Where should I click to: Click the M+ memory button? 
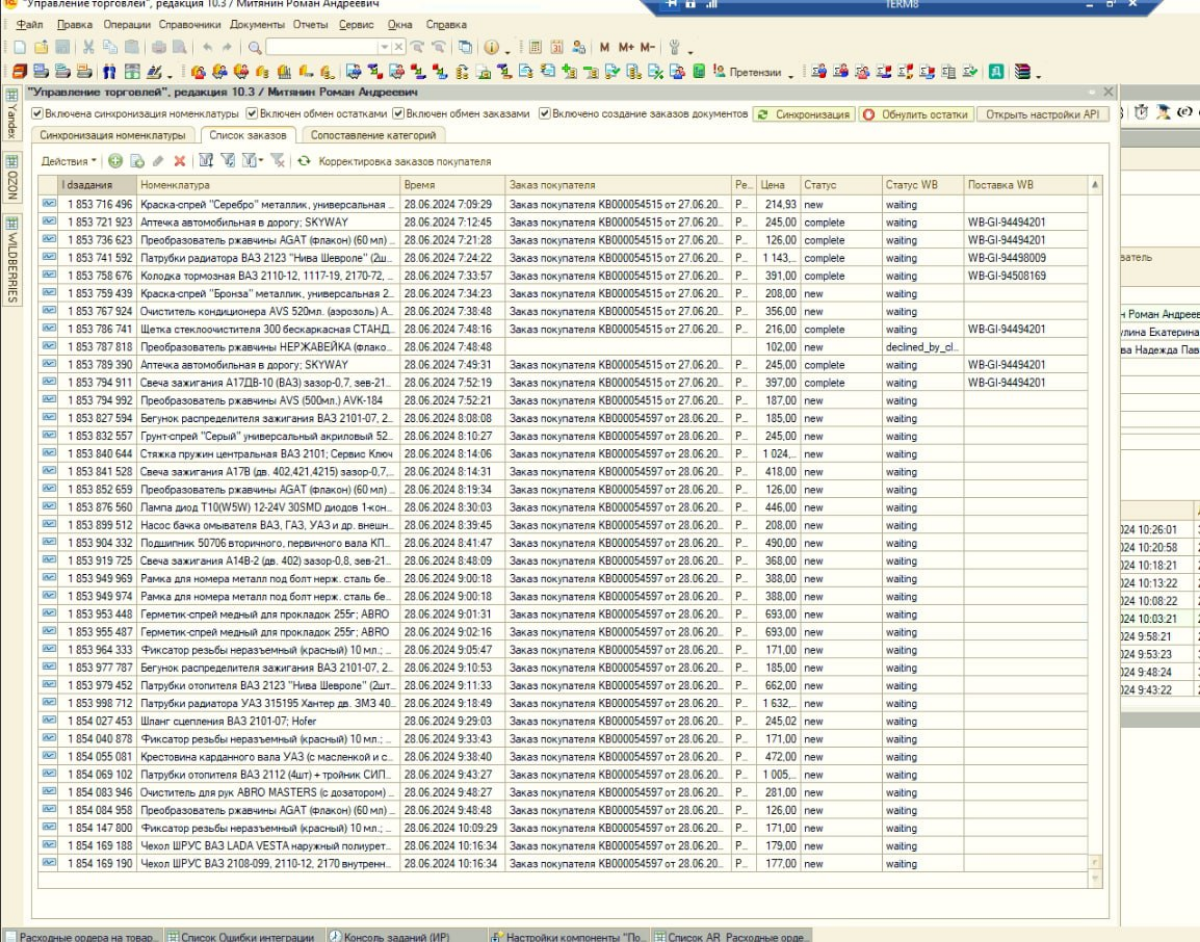pos(626,47)
